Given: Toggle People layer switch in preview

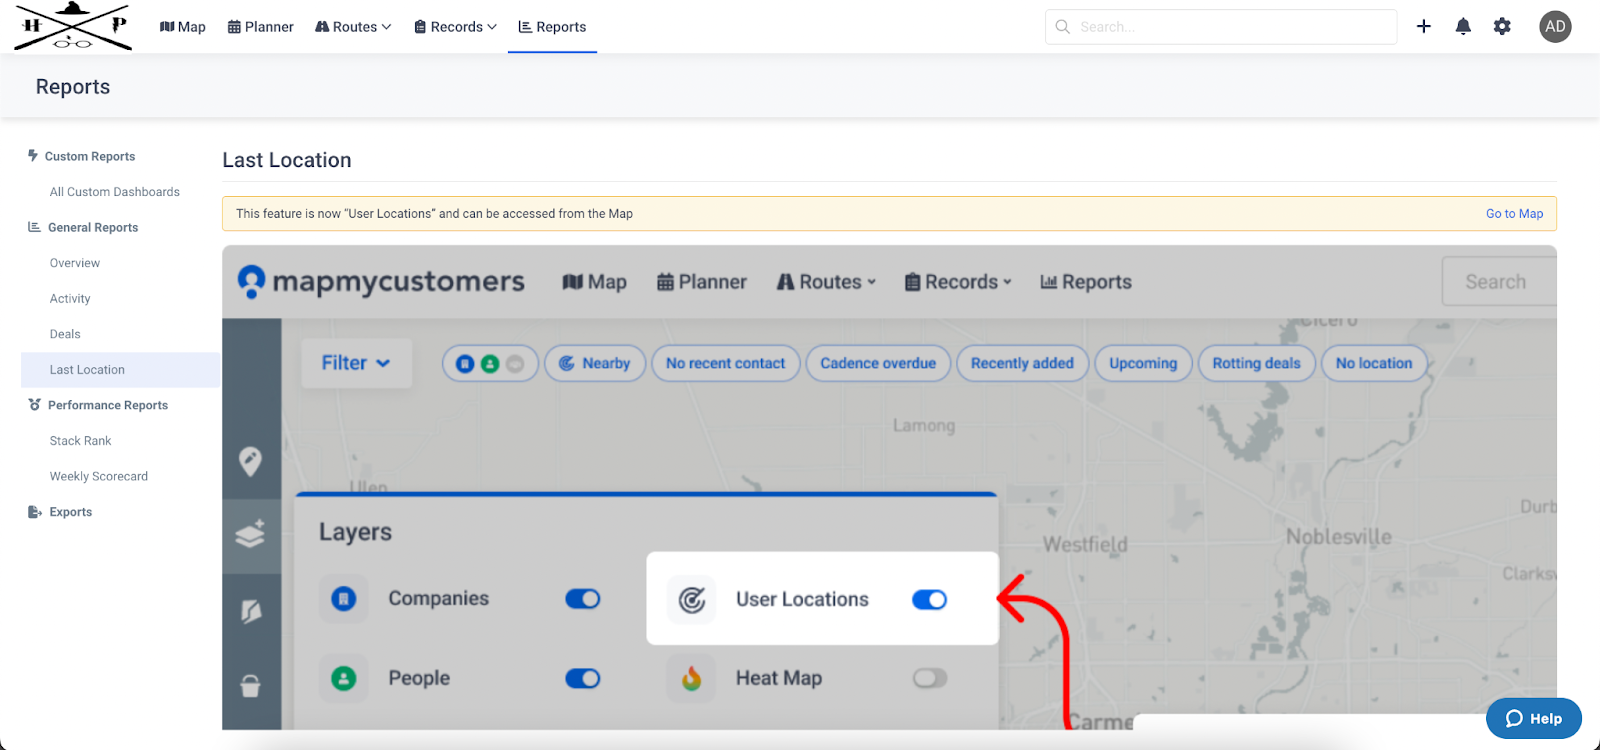Looking at the screenshot, I should pos(583,679).
